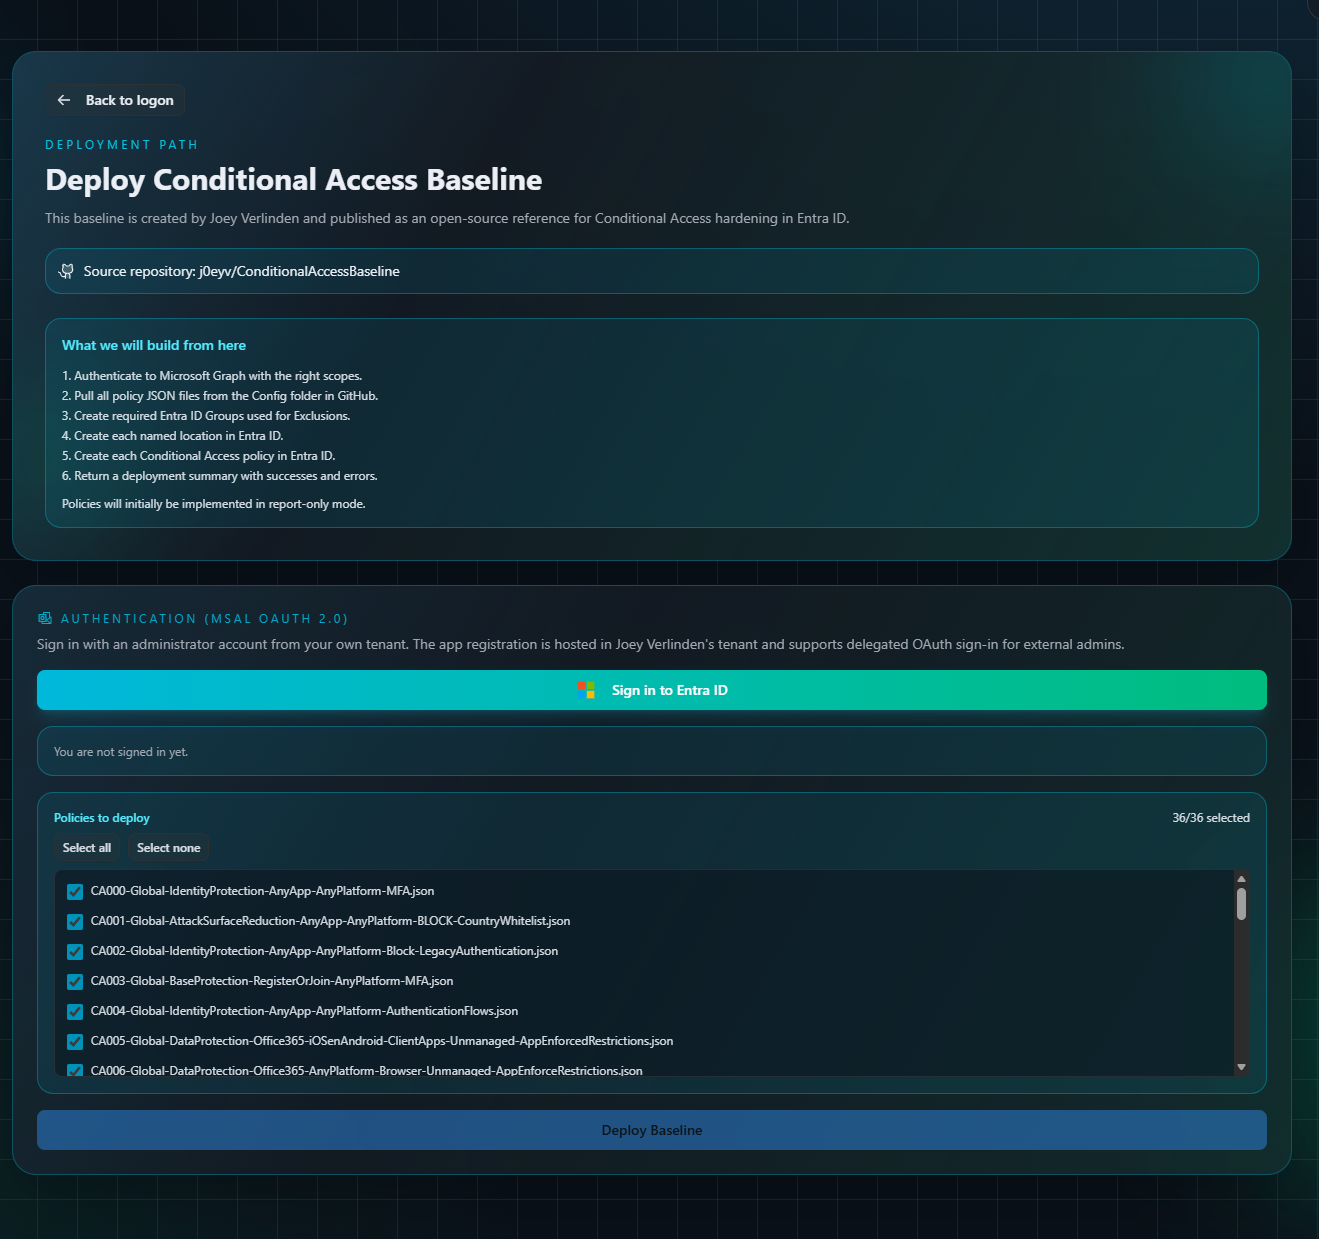Toggle the CA005 iOSenAndroid AppEnforcedRestrictions checkbox
The width and height of the screenshot is (1319, 1239).
pos(75,1041)
